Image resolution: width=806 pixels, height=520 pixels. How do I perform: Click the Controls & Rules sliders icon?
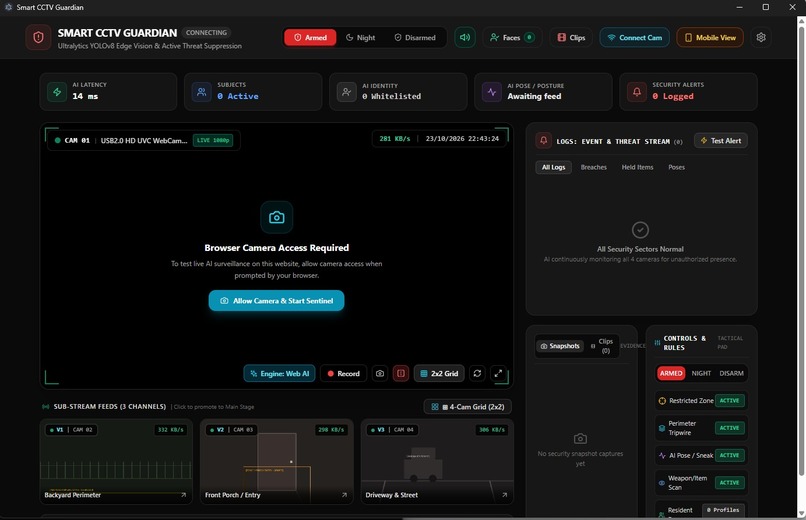pos(657,343)
